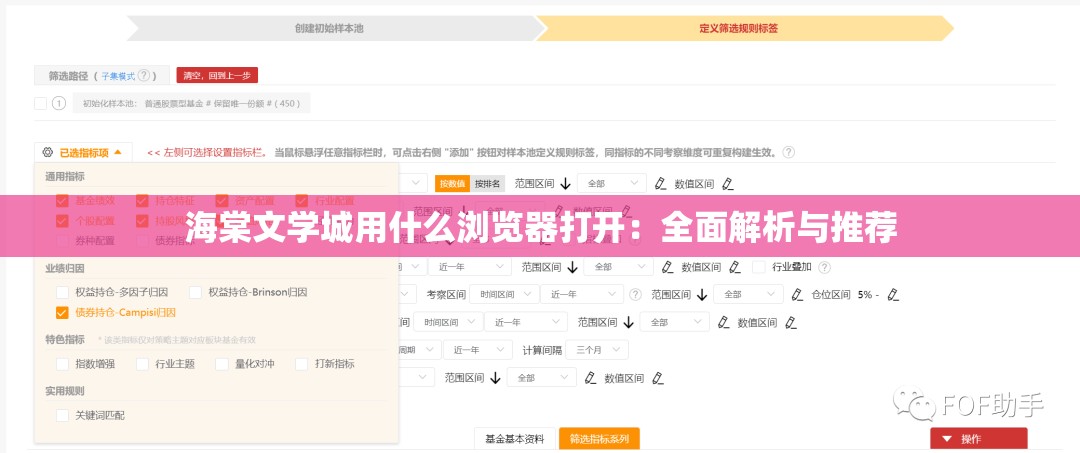This screenshot has width=1080, height=453.
Task: Click the 数值区间 pencil in the row above 计算间隔
Action: coord(790,322)
